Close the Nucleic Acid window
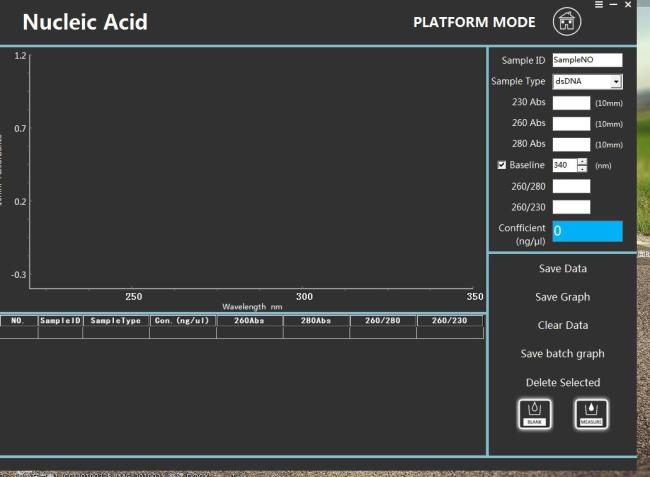650x477 pixels. coord(628,5)
